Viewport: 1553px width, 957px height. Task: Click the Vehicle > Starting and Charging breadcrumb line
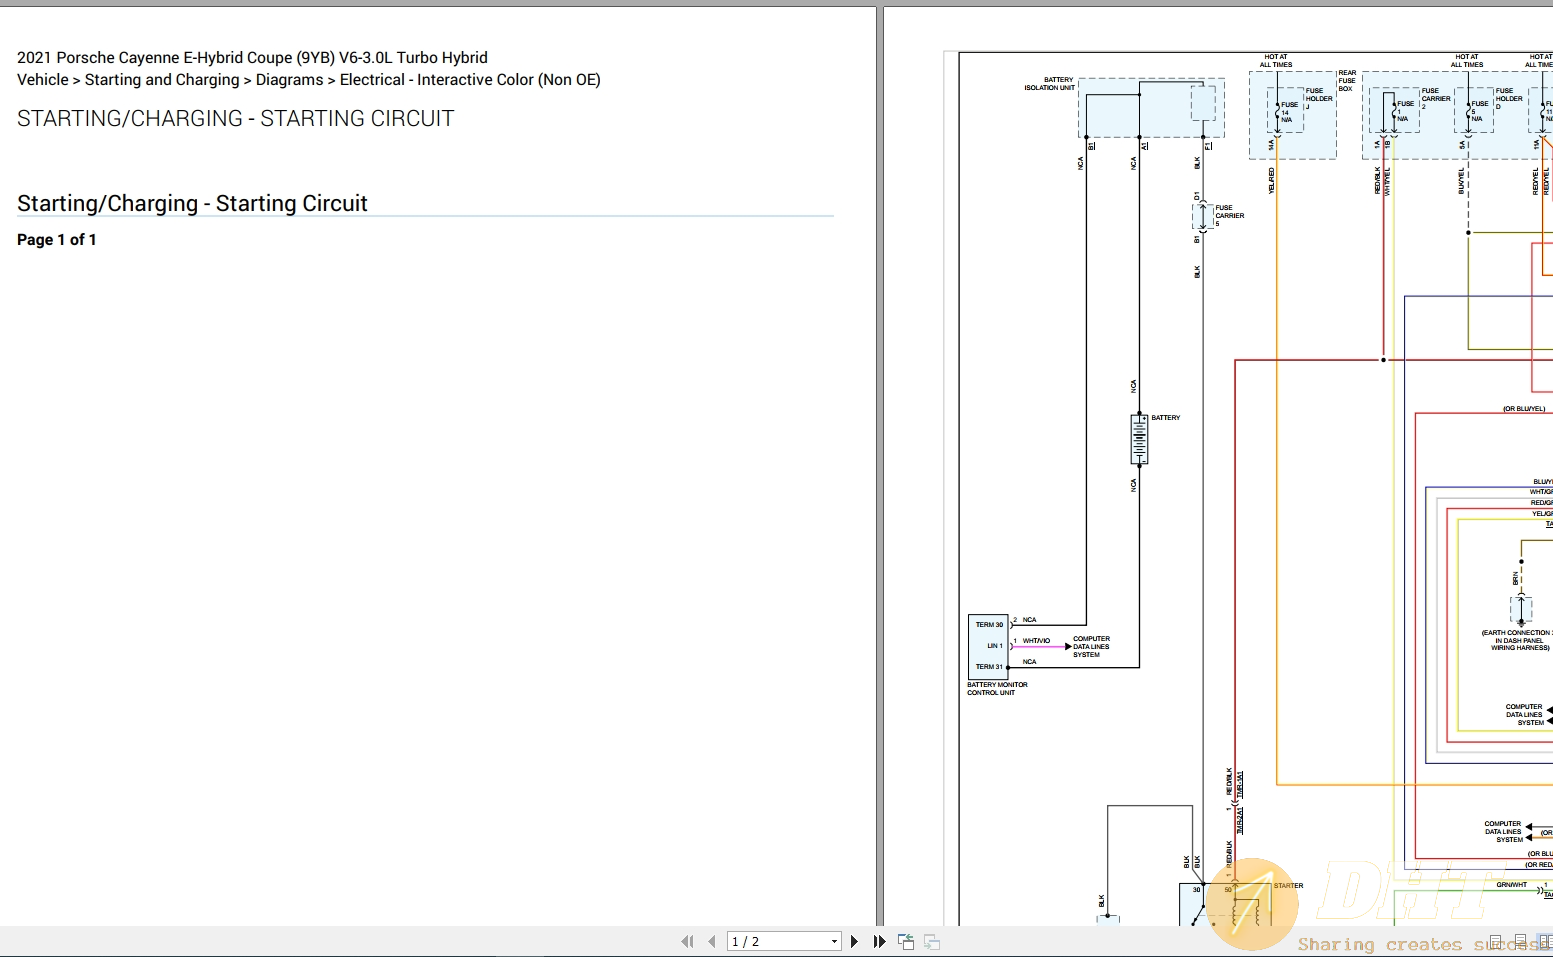pos(309,80)
